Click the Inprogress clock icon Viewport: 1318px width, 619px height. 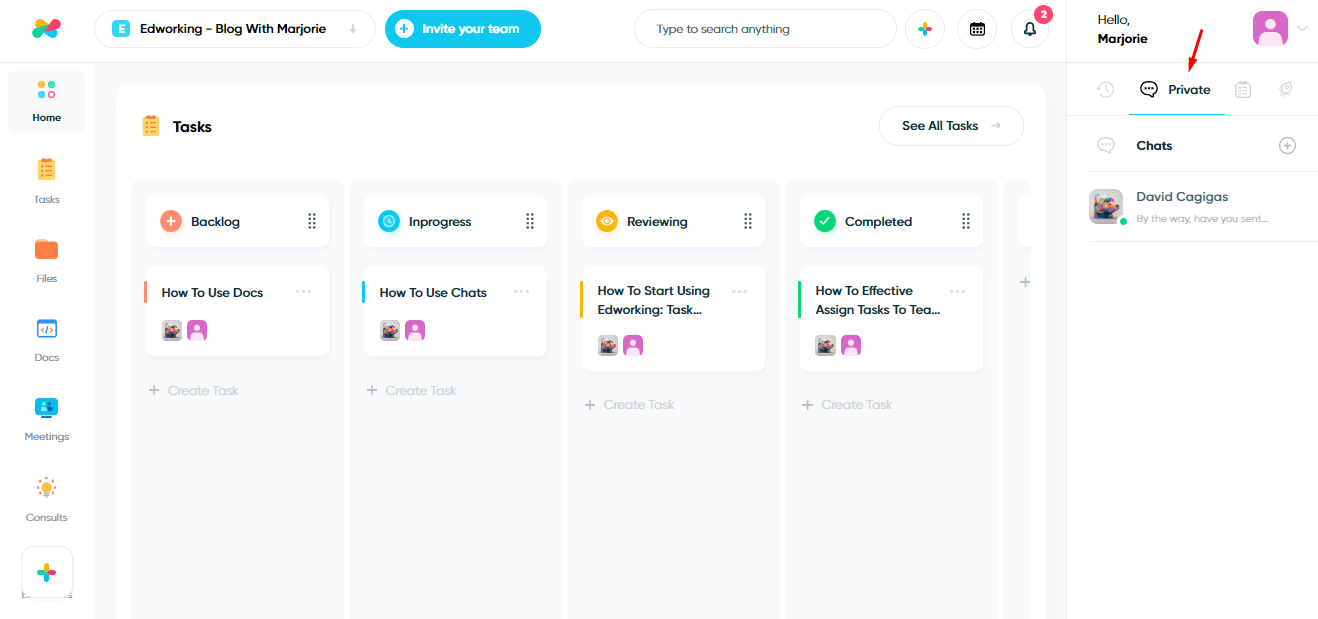point(389,221)
